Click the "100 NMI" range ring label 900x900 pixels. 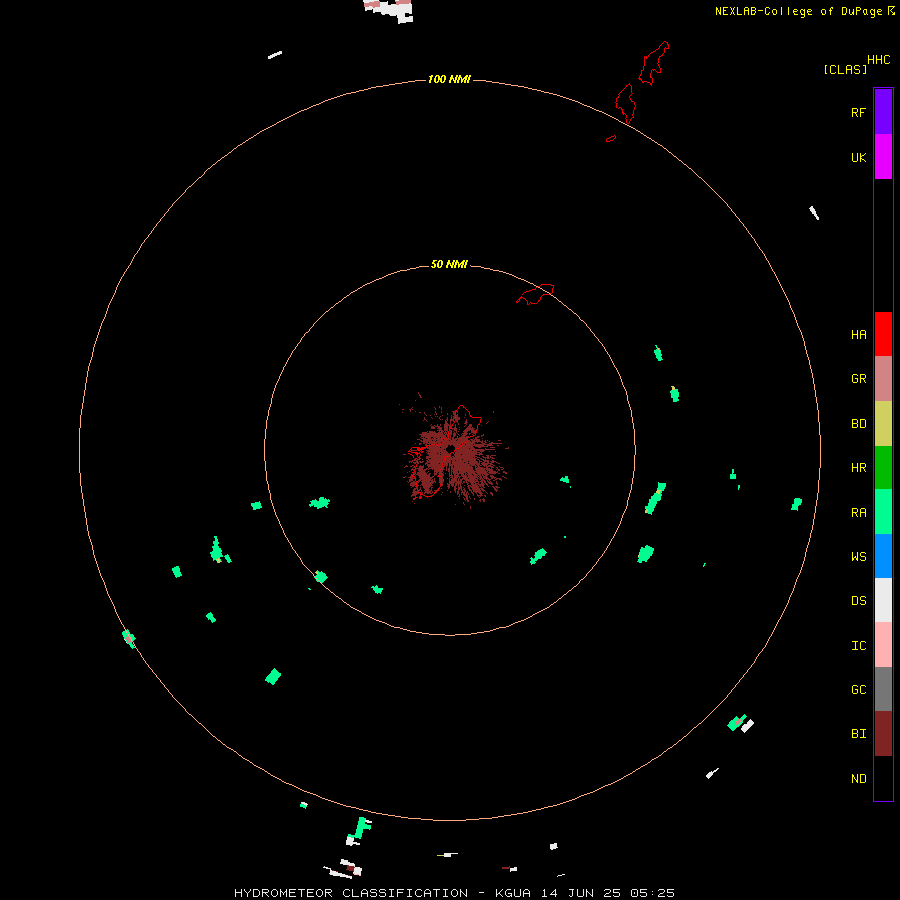point(449,79)
